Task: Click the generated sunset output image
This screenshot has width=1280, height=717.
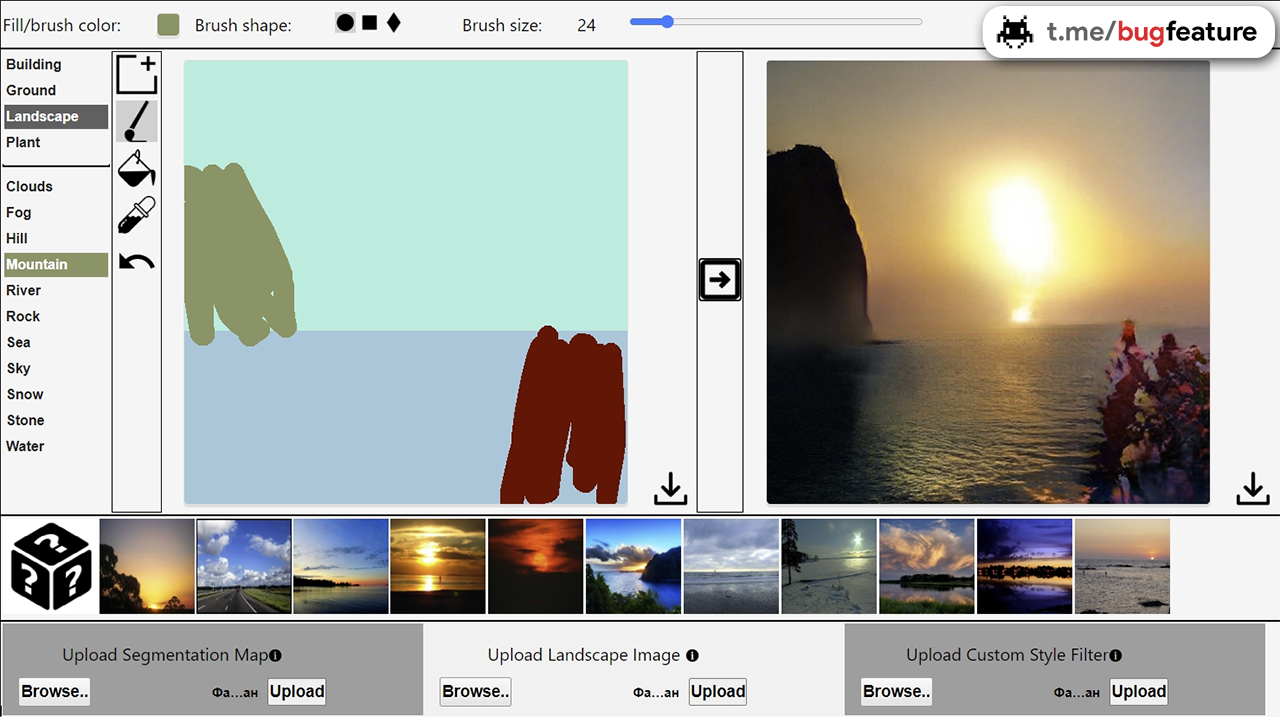Action: [988, 282]
